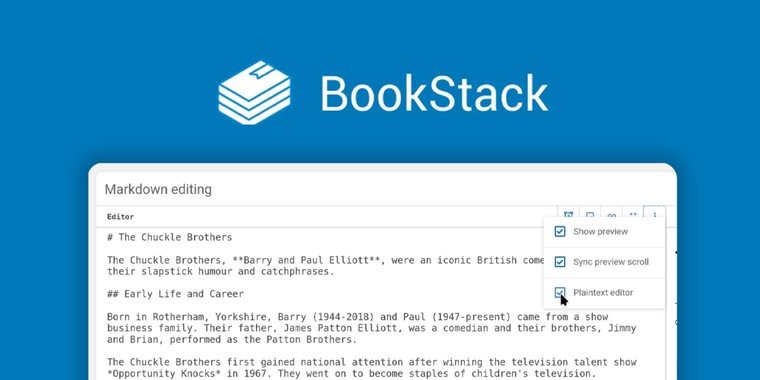This screenshot has height=380, width=760.
Task: Click the large BookStack wordmark text
Action: click(x=434, y=93)
